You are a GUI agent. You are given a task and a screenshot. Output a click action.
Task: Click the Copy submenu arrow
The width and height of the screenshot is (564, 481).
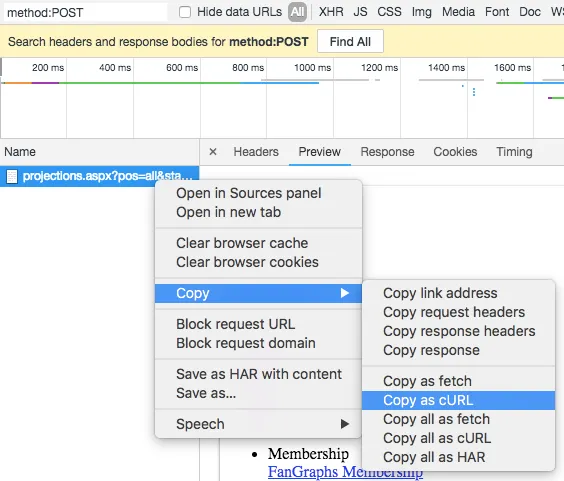[x=345, y=293]
